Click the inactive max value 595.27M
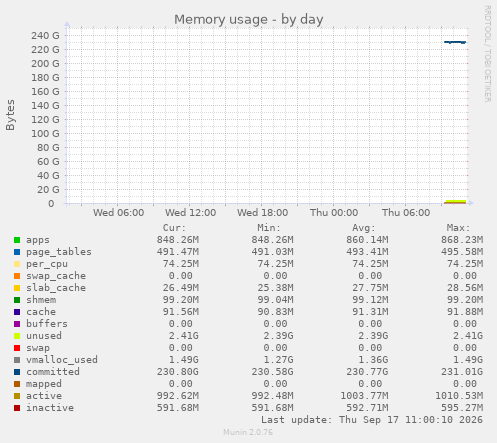This screenshot has height=443, width=497. (462, 408)
